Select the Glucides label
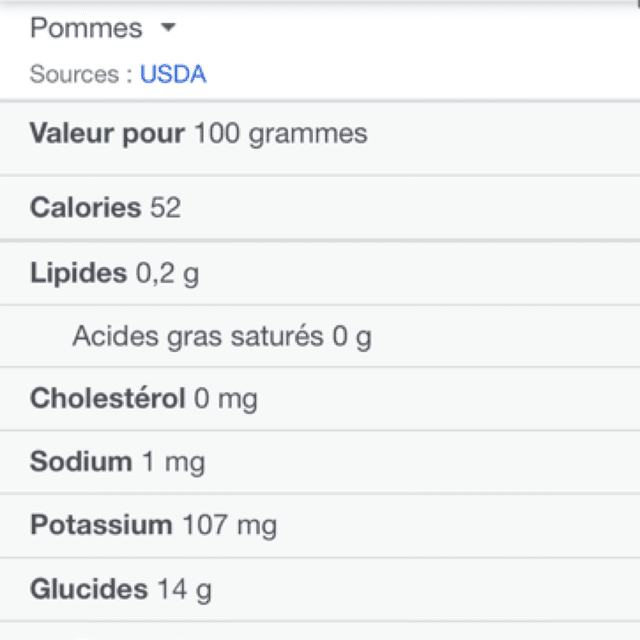The image size is (640, 640). (89, 589)
